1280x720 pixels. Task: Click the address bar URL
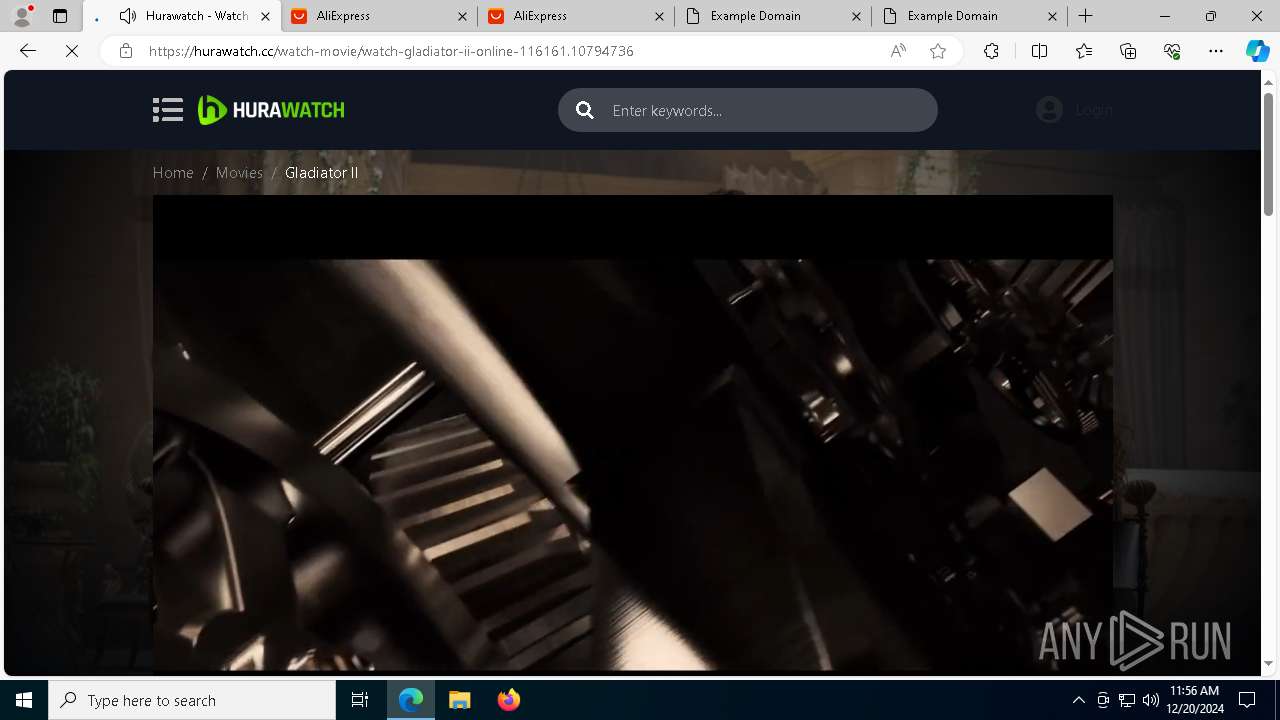[391, 51]
